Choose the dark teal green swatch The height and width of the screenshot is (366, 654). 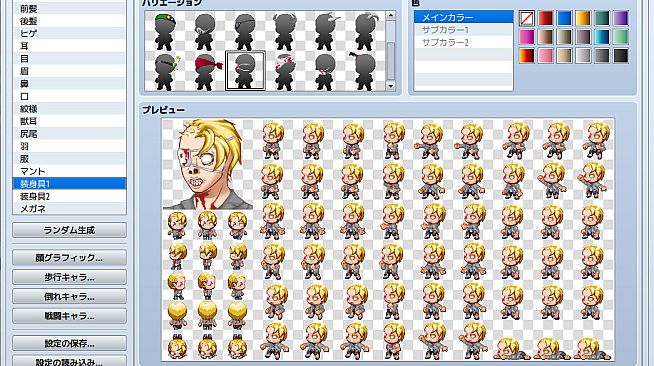(602, 18)
